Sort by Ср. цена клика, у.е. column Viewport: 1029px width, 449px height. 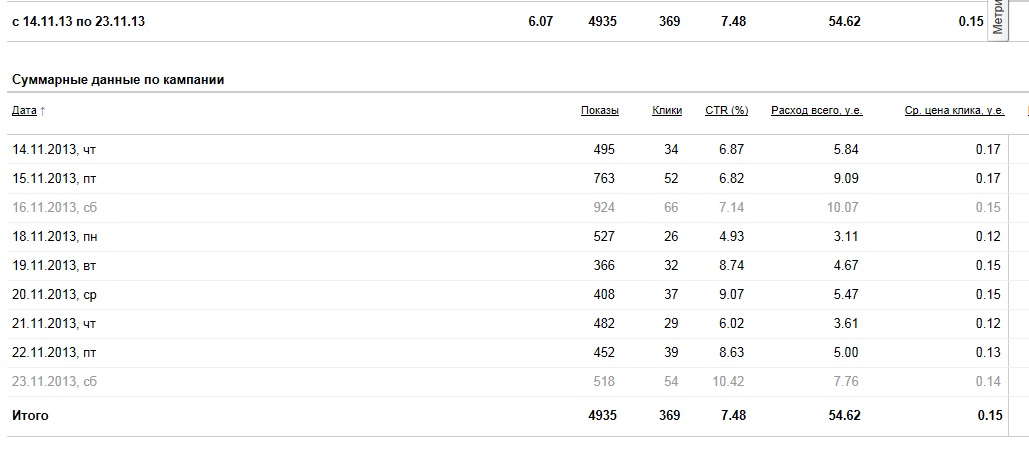coord(954,110)
